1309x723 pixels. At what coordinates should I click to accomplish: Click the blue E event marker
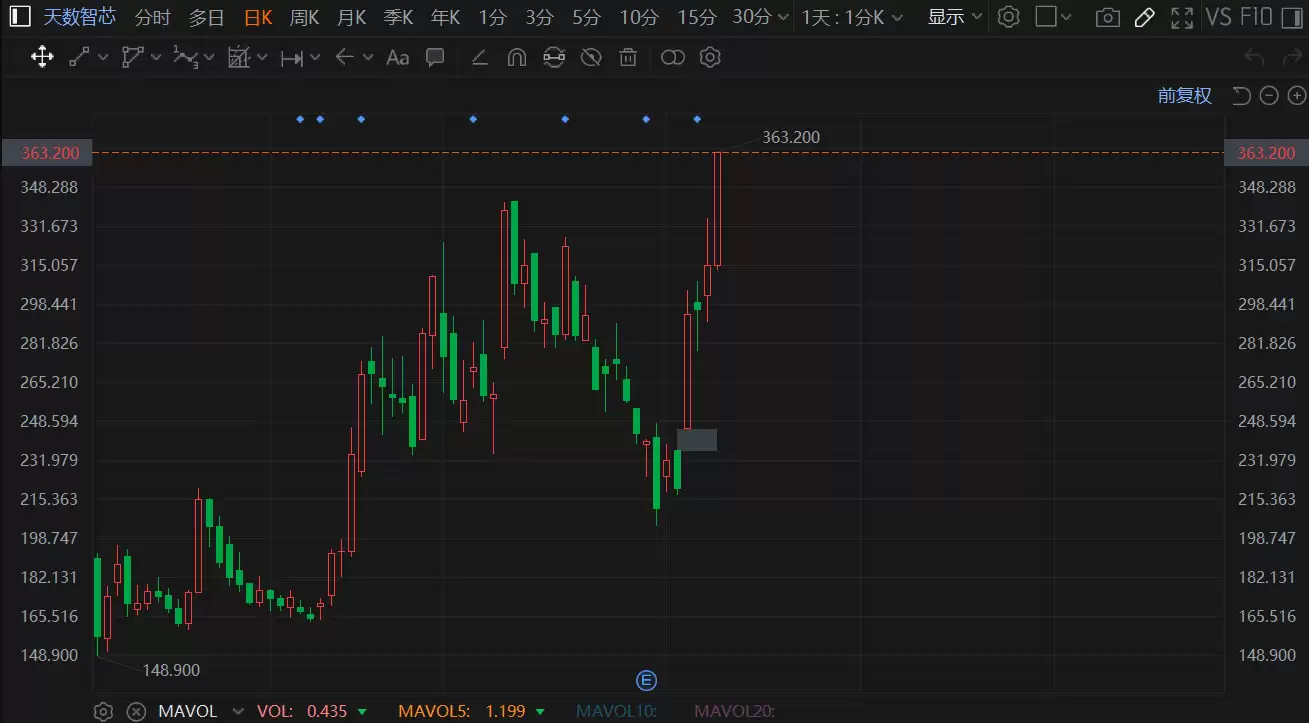pos(646,681)
